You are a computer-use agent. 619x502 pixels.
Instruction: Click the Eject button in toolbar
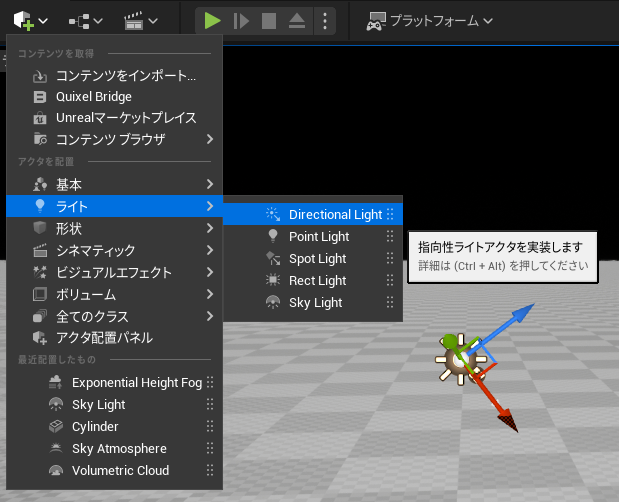point(297,20)
